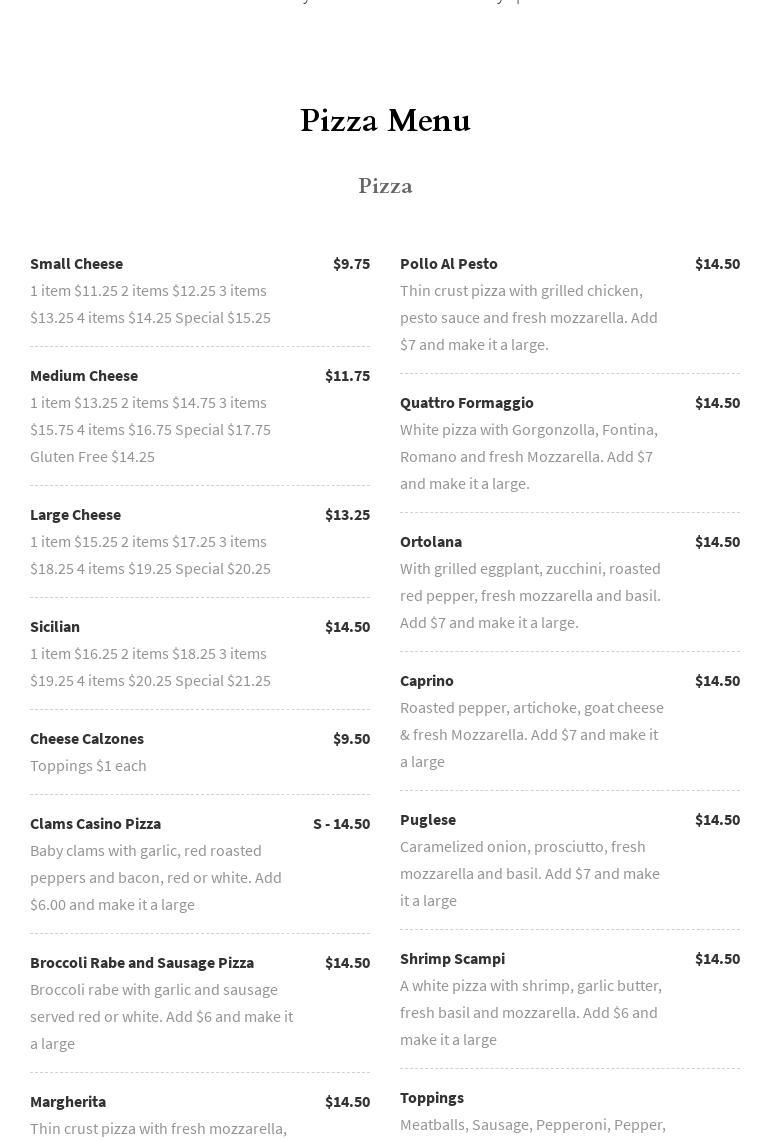The image size is (770, 1140).
Task: Click the Pizza Menu heading
Action: (x=385, y=121)
